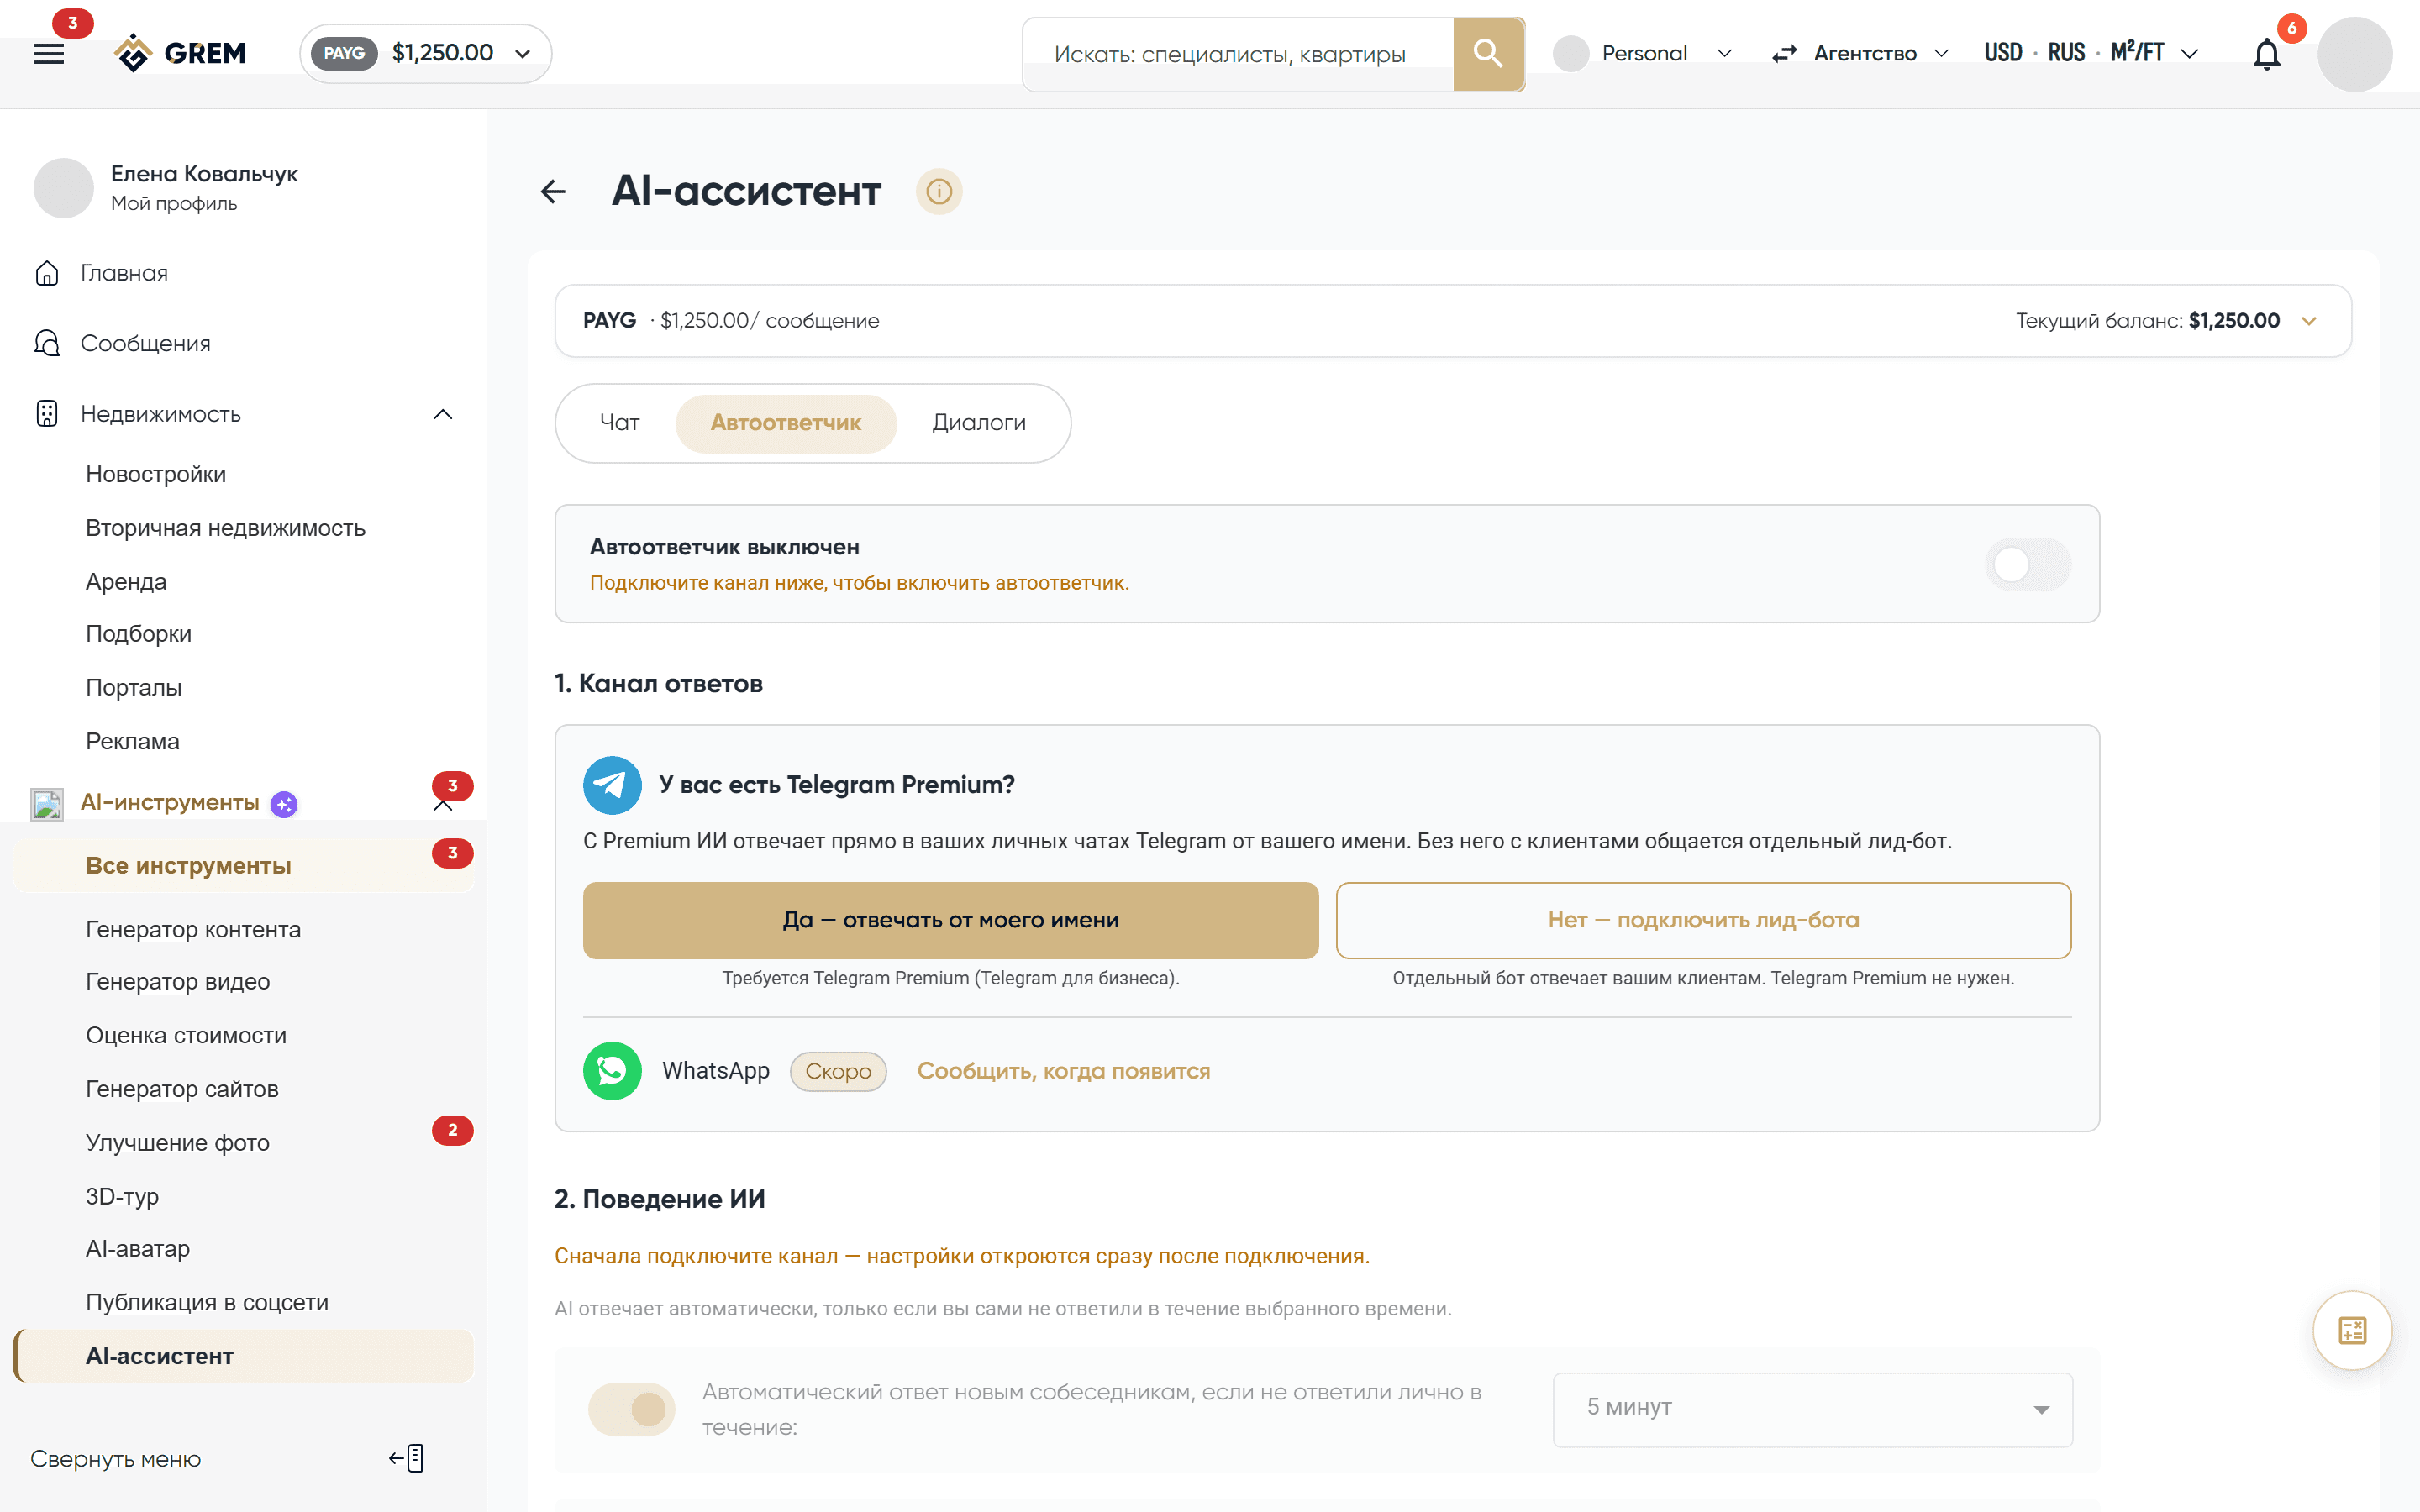Collapse the Недвижимость section
Viewport: 2420px width, 1512px height.
click(x=443, y=414)
